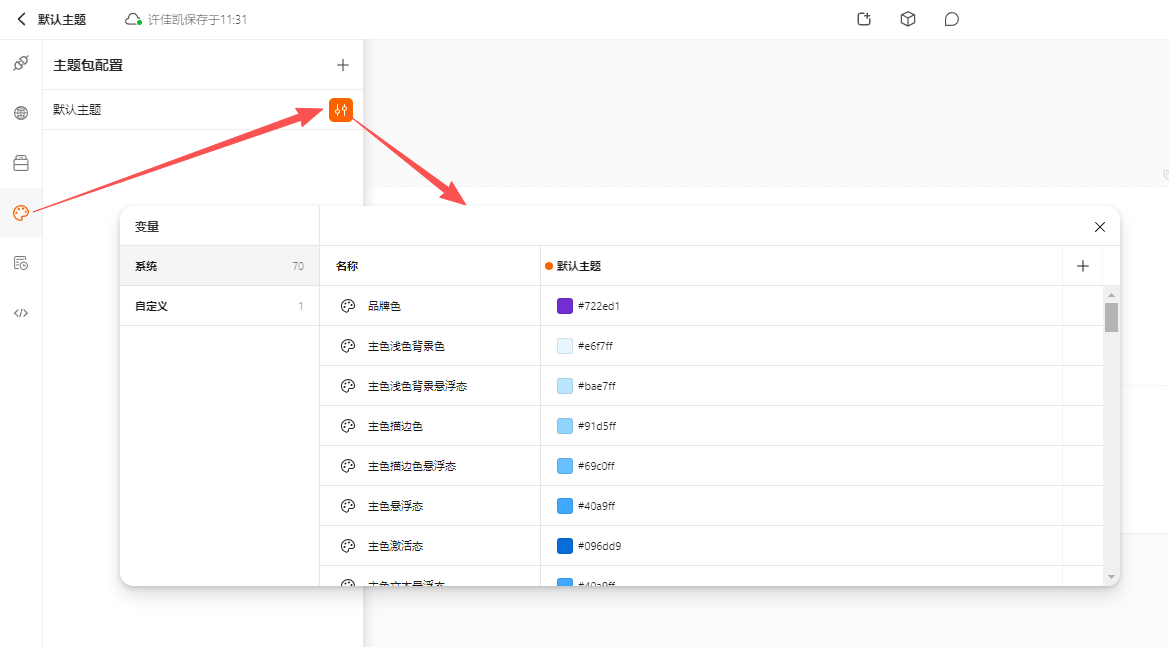Screen dimensions: 1169x647
Task: Click the 3D cube icon in top bar
Action: (x=908, y=19)
